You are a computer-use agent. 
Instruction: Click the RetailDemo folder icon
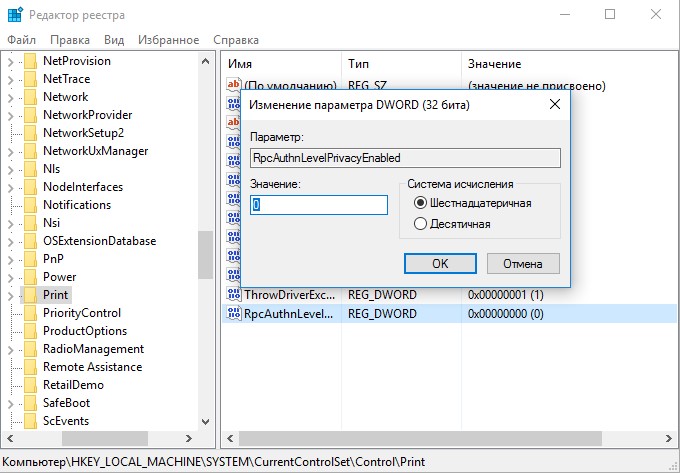click(30, 385)
